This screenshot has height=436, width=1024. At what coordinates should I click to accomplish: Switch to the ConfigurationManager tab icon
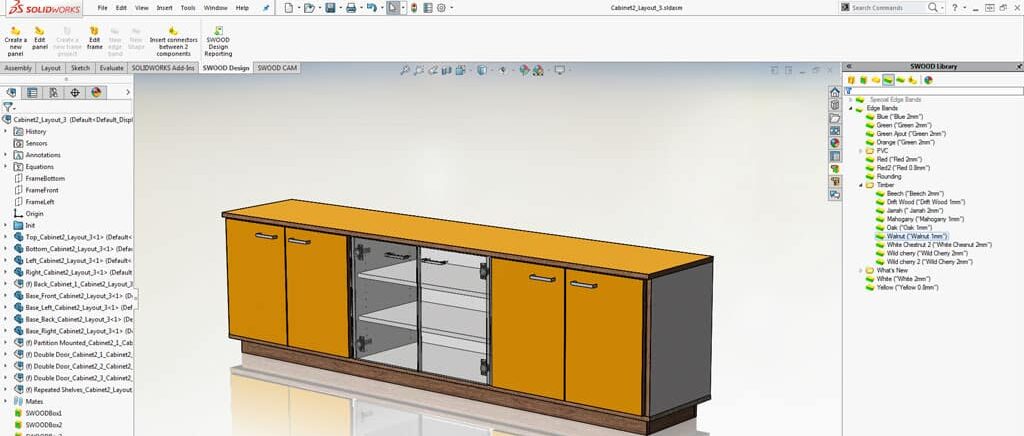point(54,93)
